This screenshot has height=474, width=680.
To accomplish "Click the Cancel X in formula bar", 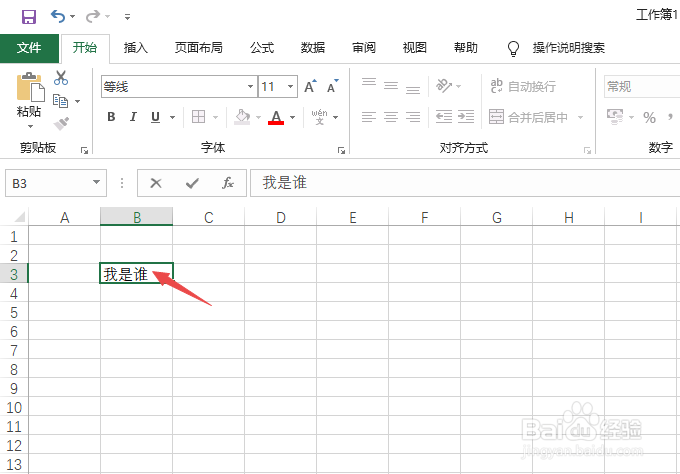I will click(156, 183).
